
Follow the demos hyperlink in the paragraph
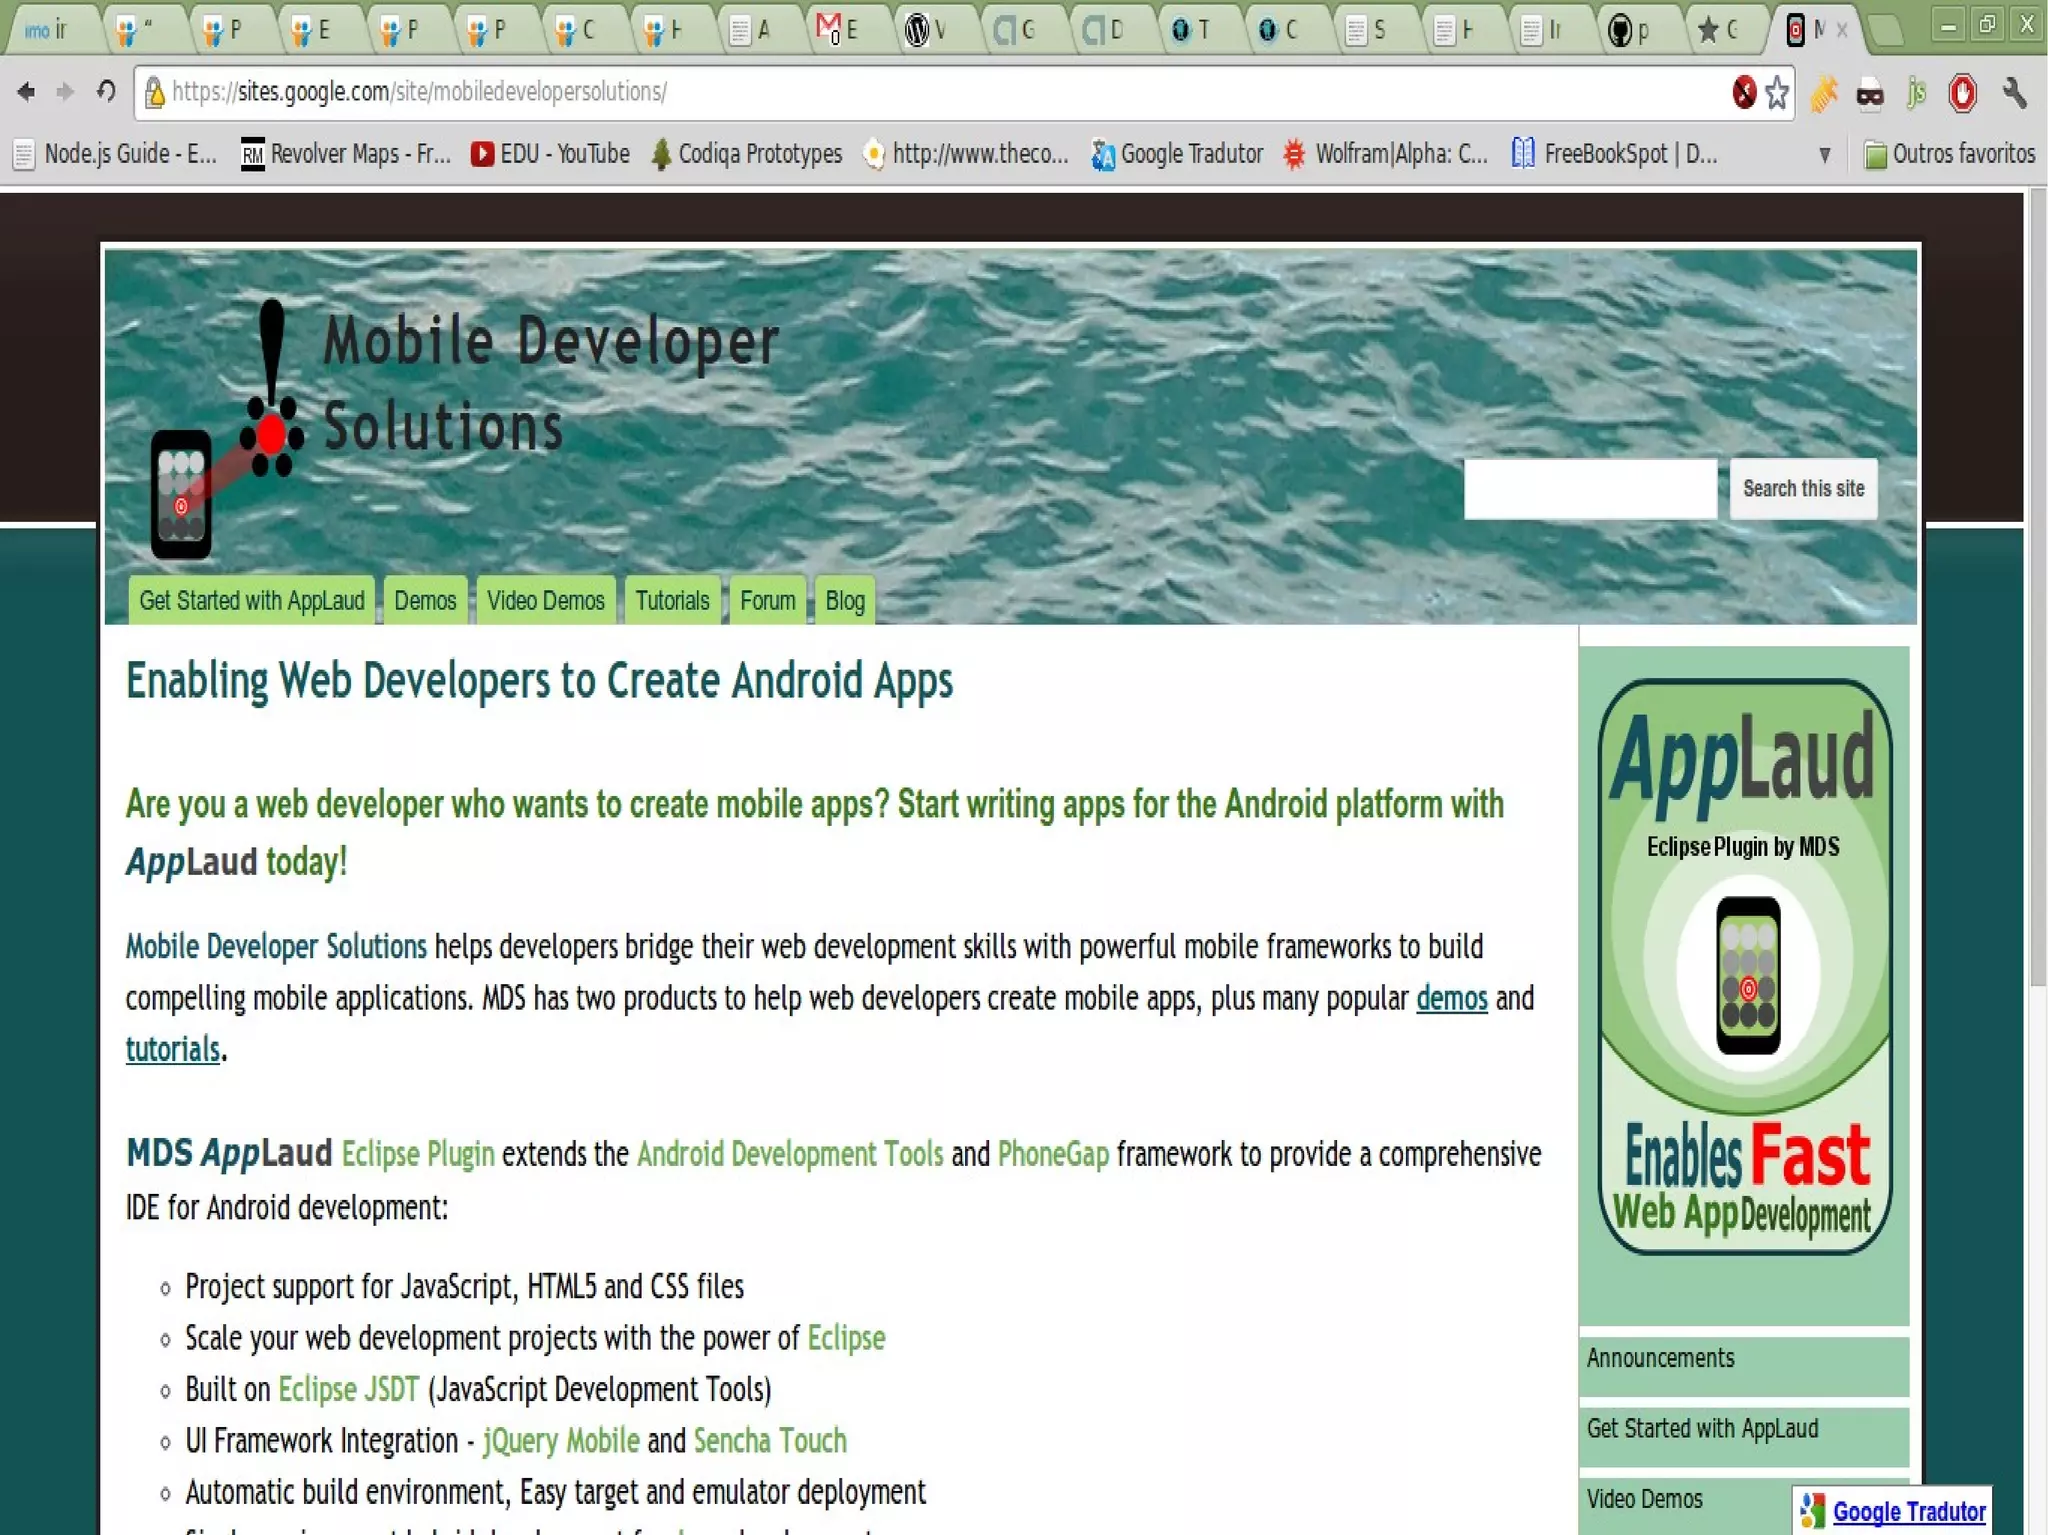pyautogui.click(x=1451, y=999)
